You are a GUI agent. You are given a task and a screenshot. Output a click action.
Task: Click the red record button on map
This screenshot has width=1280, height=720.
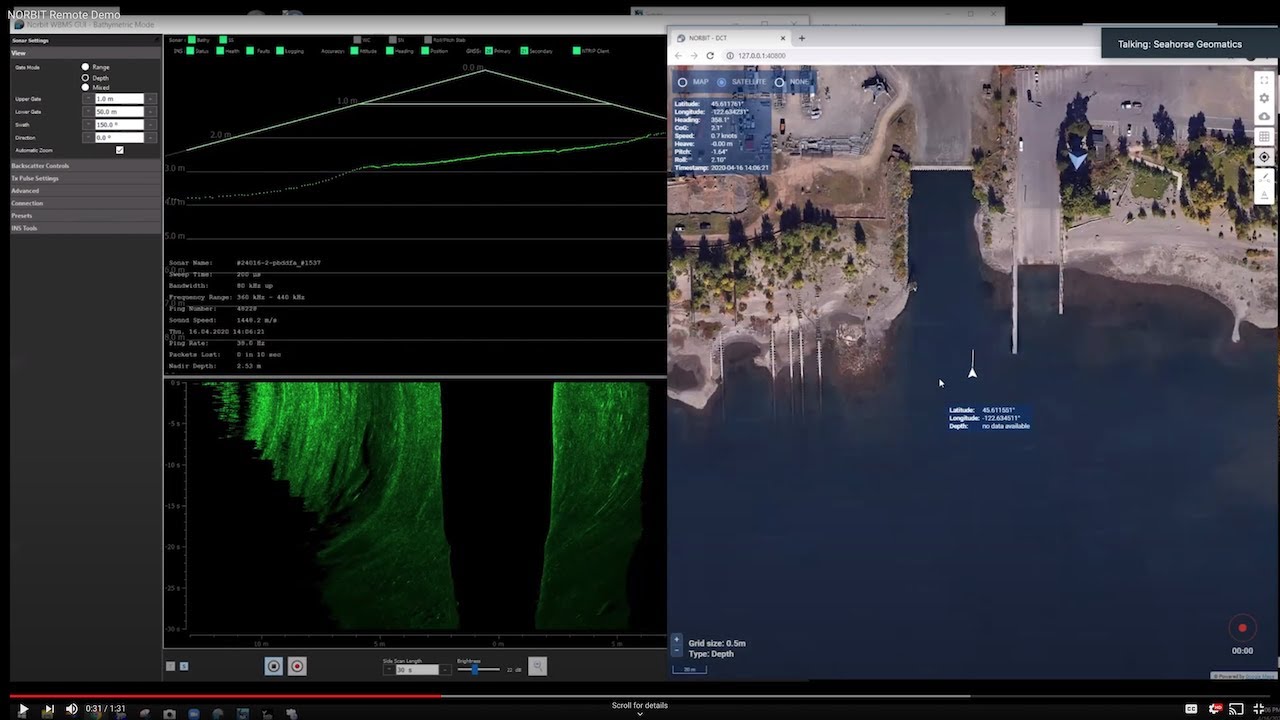(1242, 628)
